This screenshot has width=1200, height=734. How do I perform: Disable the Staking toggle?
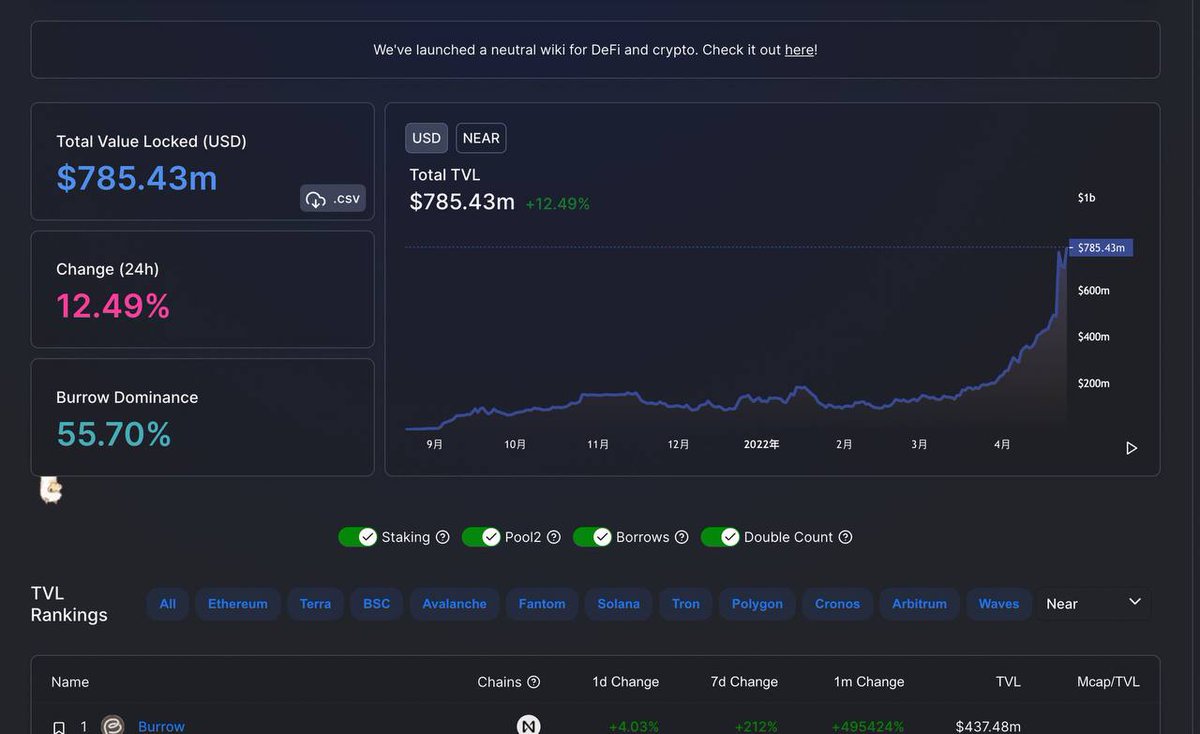coord(357,537)
